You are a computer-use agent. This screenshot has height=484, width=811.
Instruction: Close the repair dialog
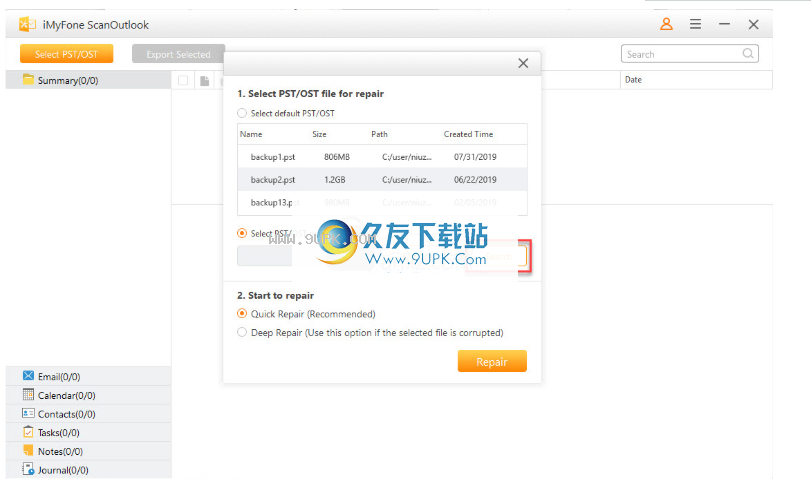click(523, 63)
